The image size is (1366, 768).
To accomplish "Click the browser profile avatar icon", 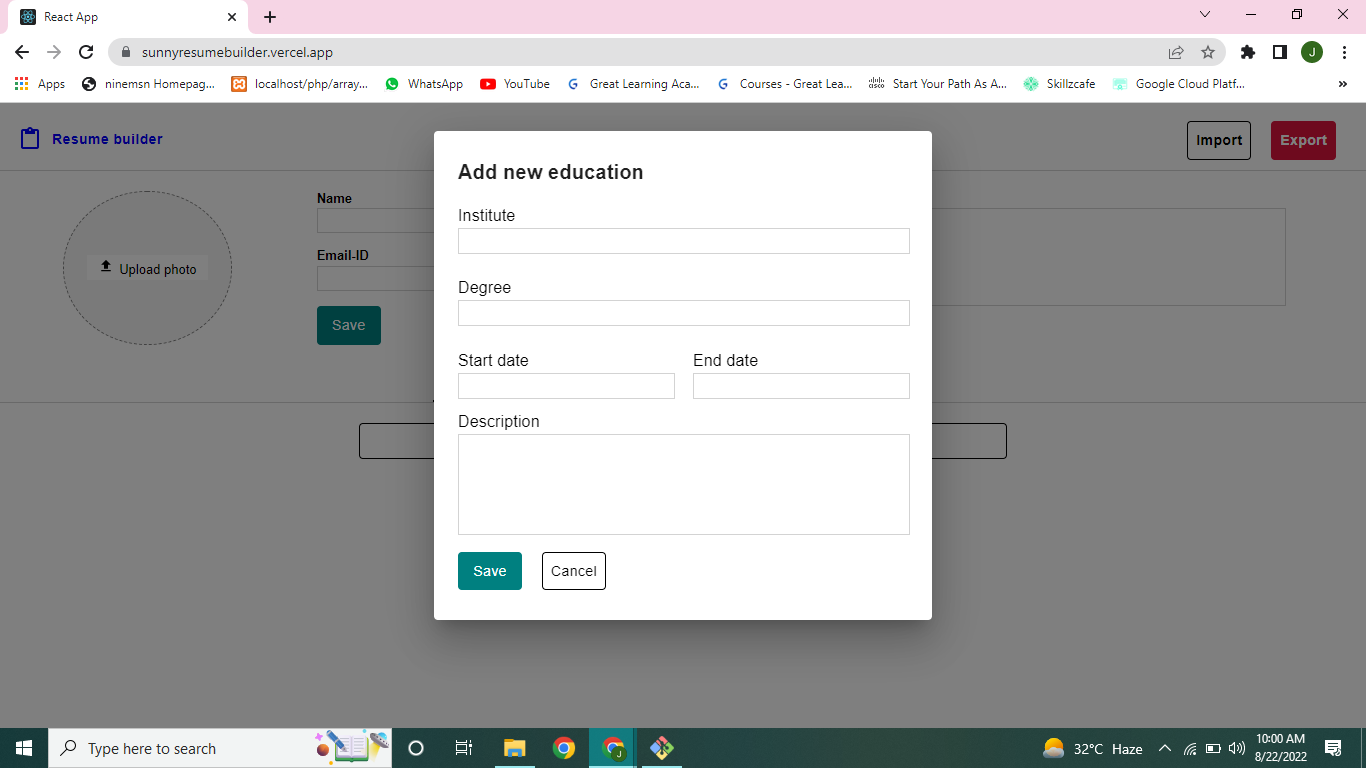I will click(x=1312, y=51).
